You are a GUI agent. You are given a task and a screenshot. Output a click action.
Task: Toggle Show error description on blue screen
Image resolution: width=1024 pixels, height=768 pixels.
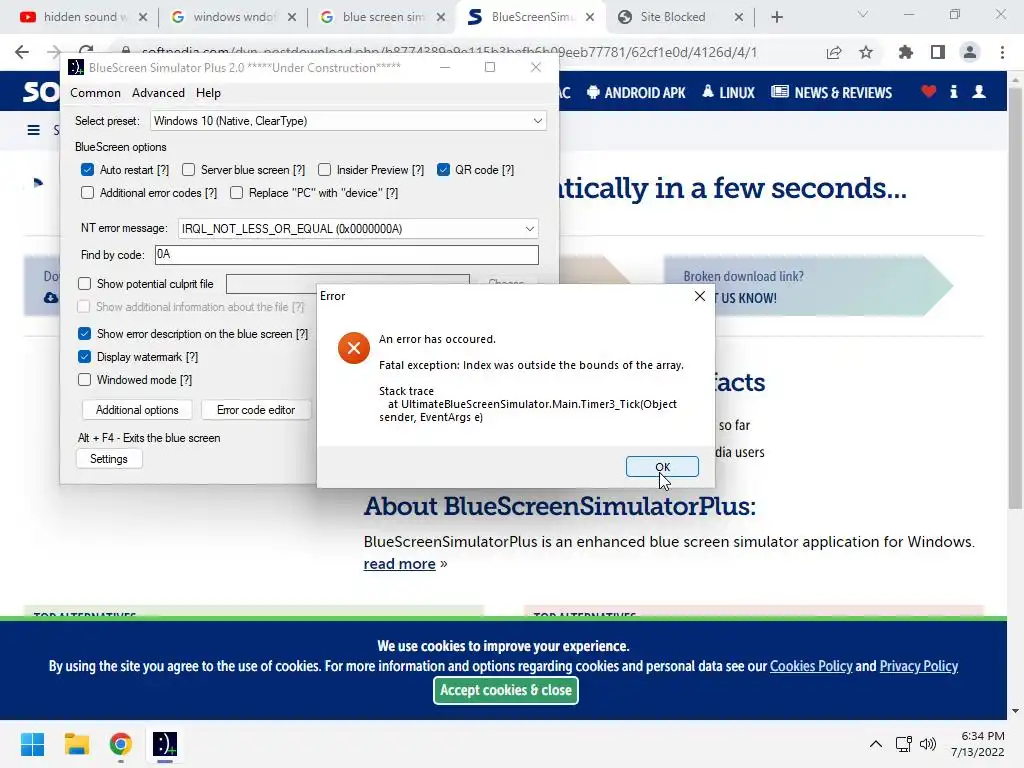click(84, 334)
